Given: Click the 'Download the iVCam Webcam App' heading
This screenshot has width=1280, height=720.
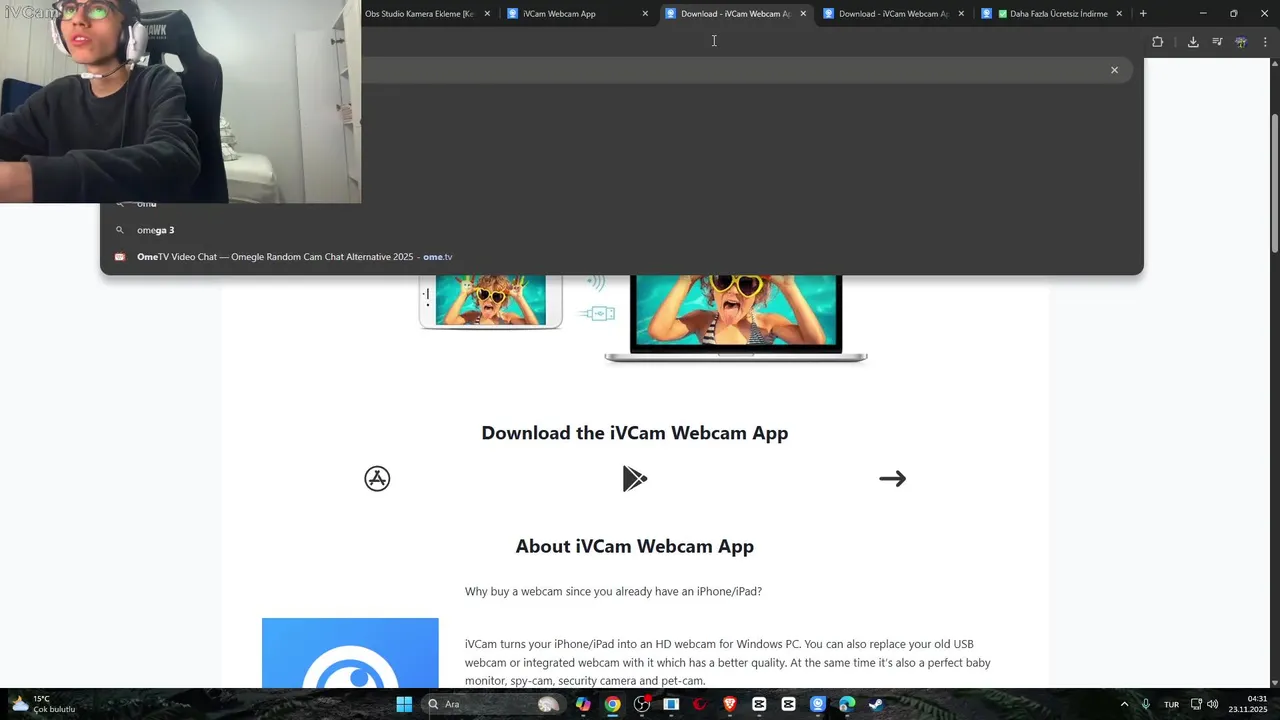Looking at the screenshot, I should click(x=635, y=433).
